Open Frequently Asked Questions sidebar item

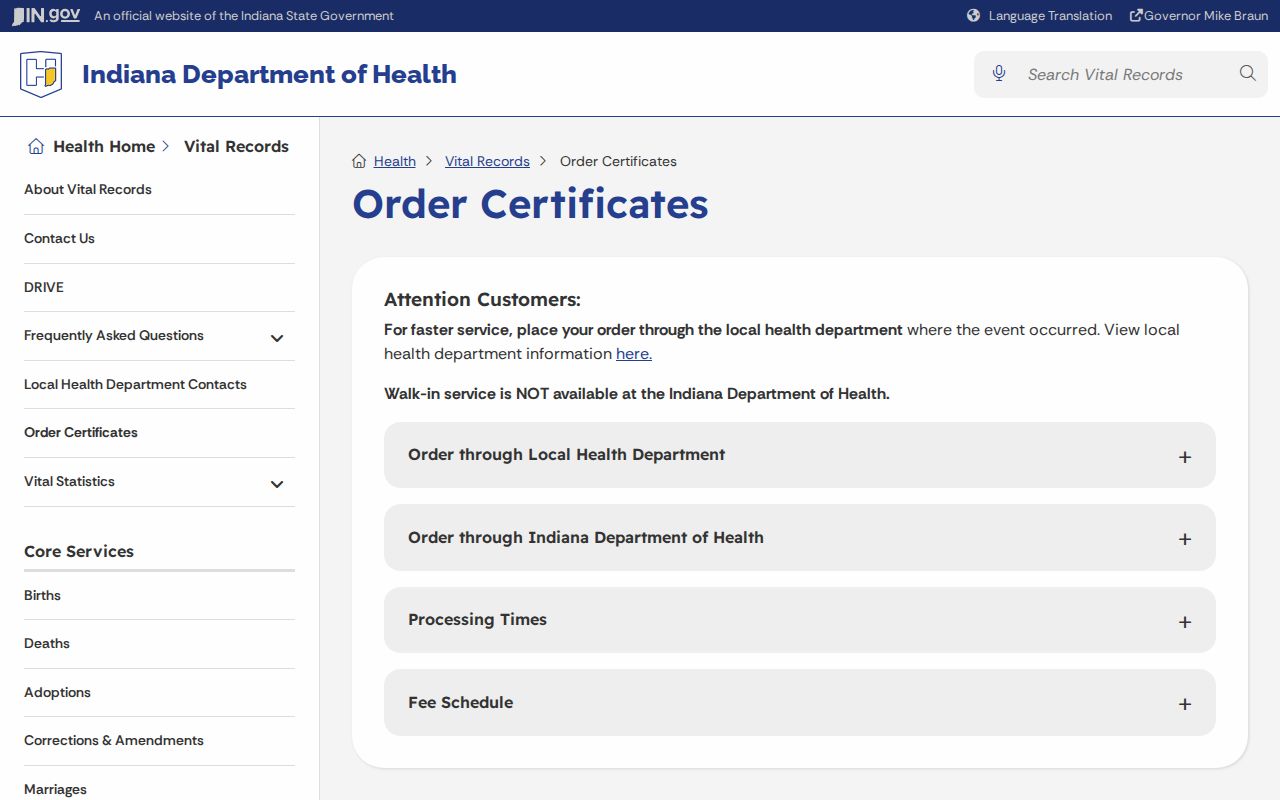pos(114,335)
